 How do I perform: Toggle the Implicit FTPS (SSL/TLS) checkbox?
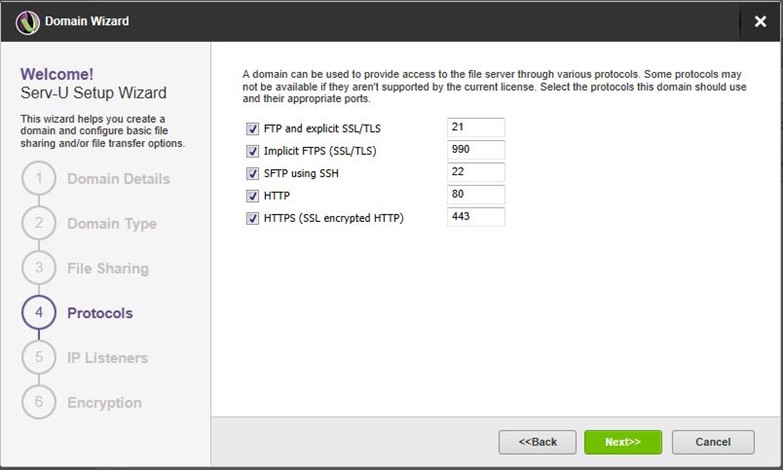pos(252,151)
